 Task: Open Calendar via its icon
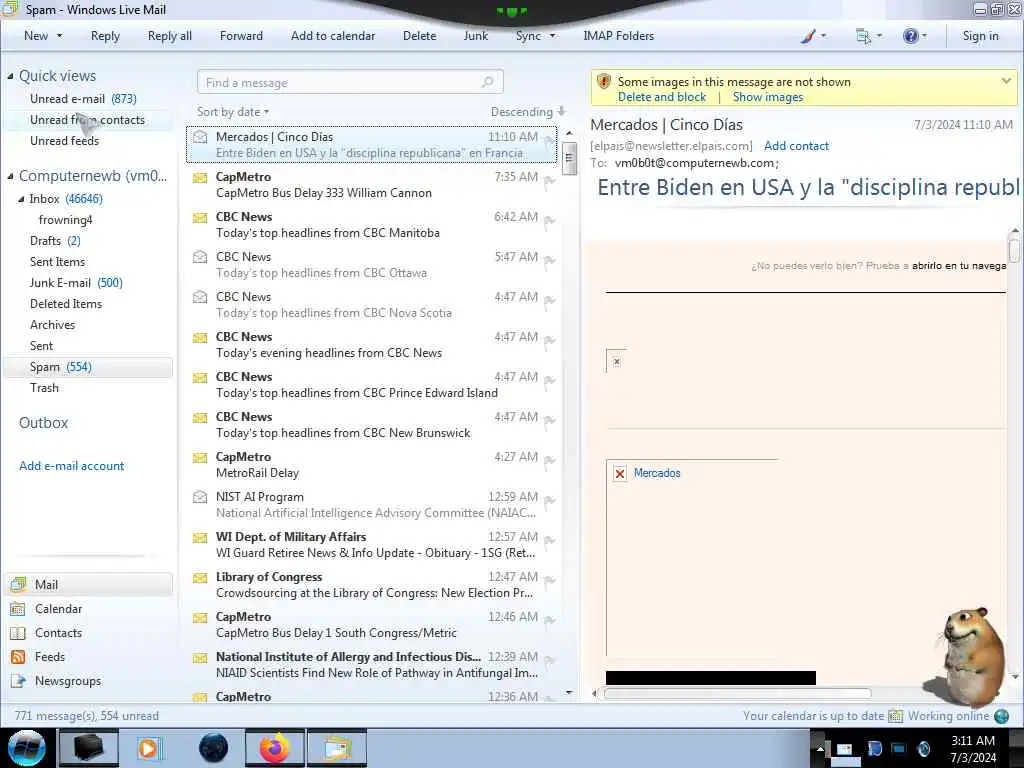coord(18,609)
